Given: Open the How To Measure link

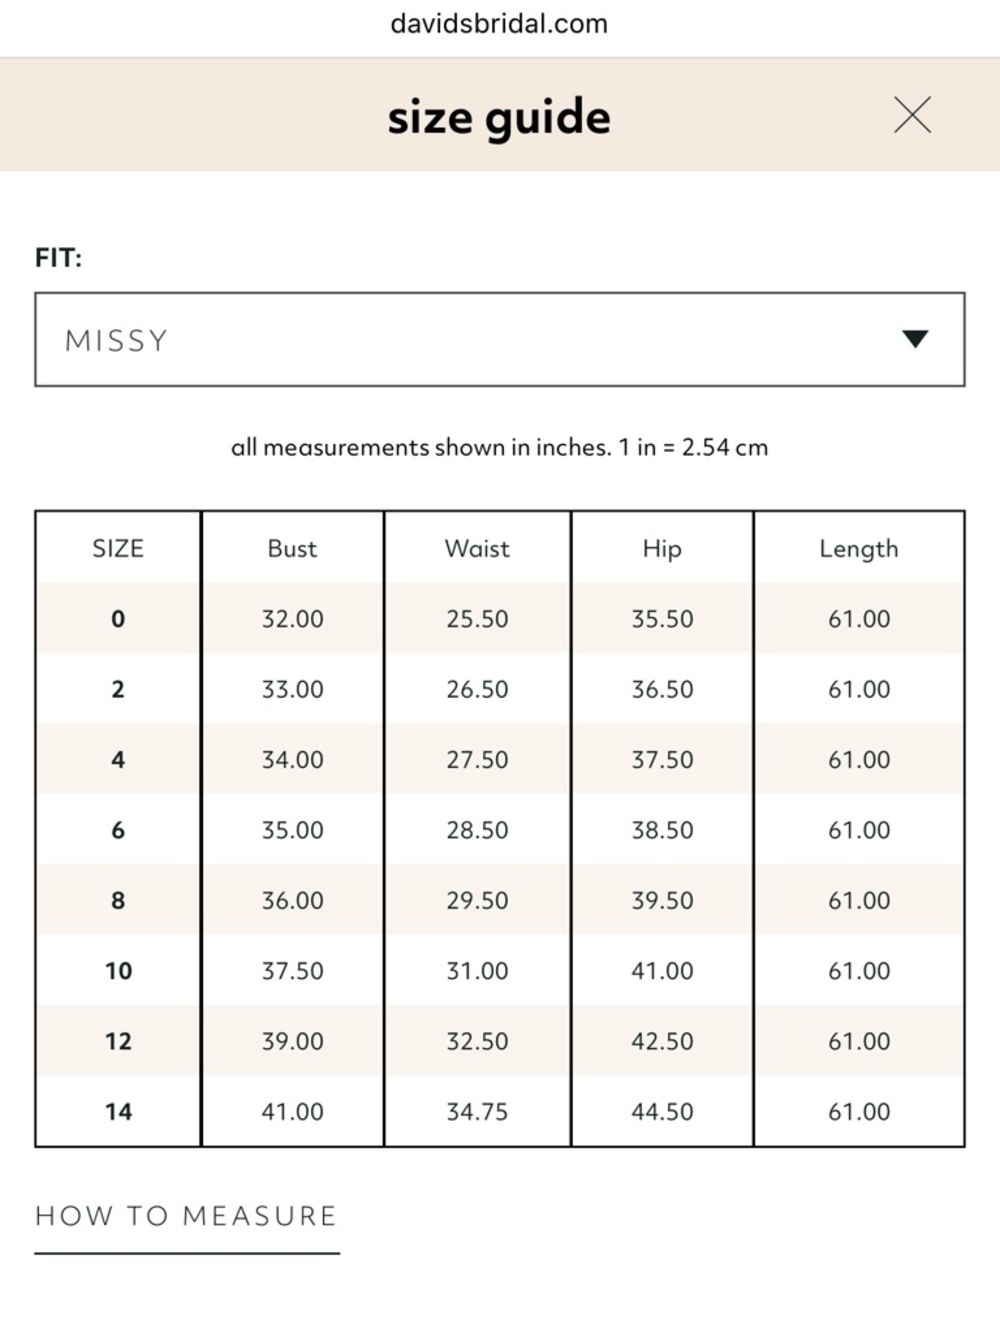Looking at the screenshot, I should (x=187, y=1216).
